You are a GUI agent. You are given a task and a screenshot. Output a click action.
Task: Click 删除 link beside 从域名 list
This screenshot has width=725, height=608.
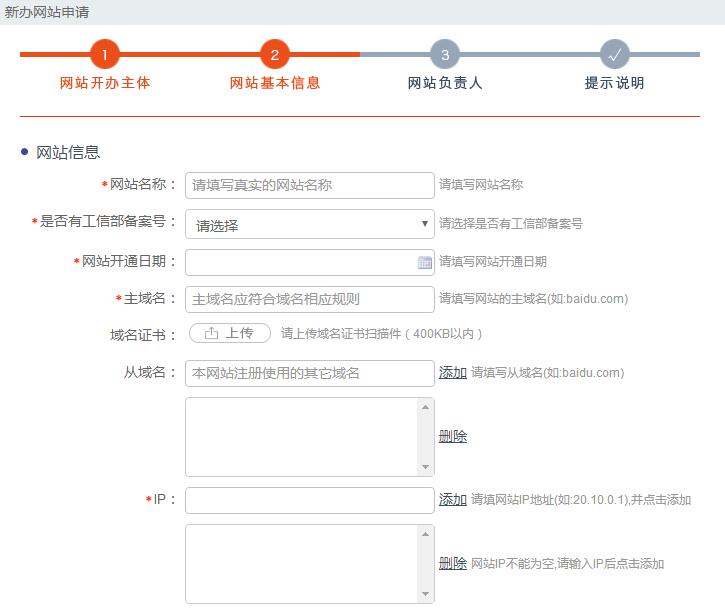coord(452,437)
